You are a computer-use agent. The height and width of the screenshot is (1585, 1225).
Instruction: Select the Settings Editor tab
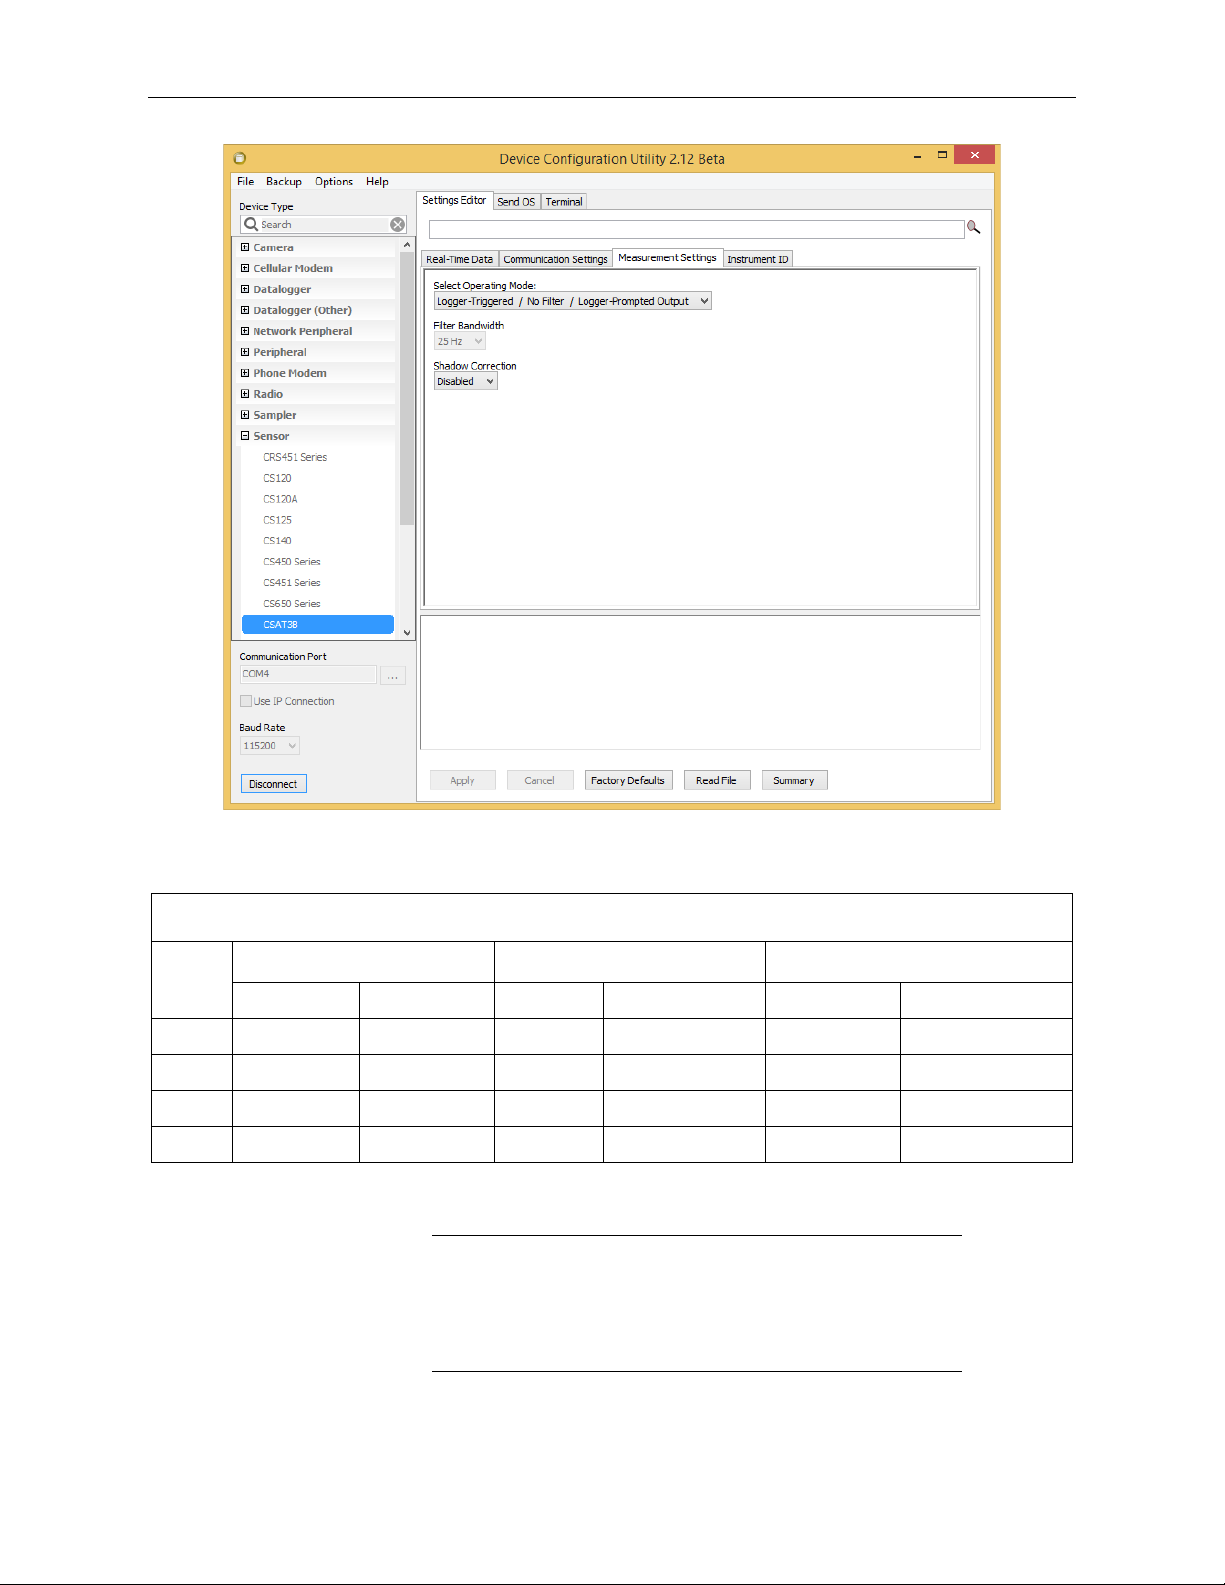pyautogui.click(x=454, y=200)
